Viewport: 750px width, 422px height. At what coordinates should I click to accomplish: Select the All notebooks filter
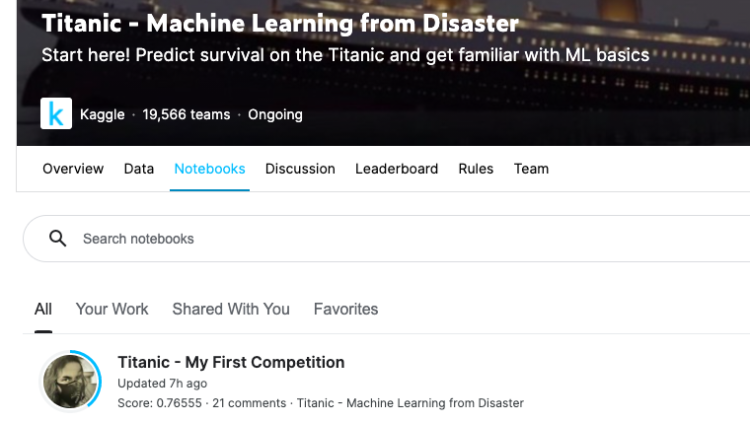click(43, 309)
